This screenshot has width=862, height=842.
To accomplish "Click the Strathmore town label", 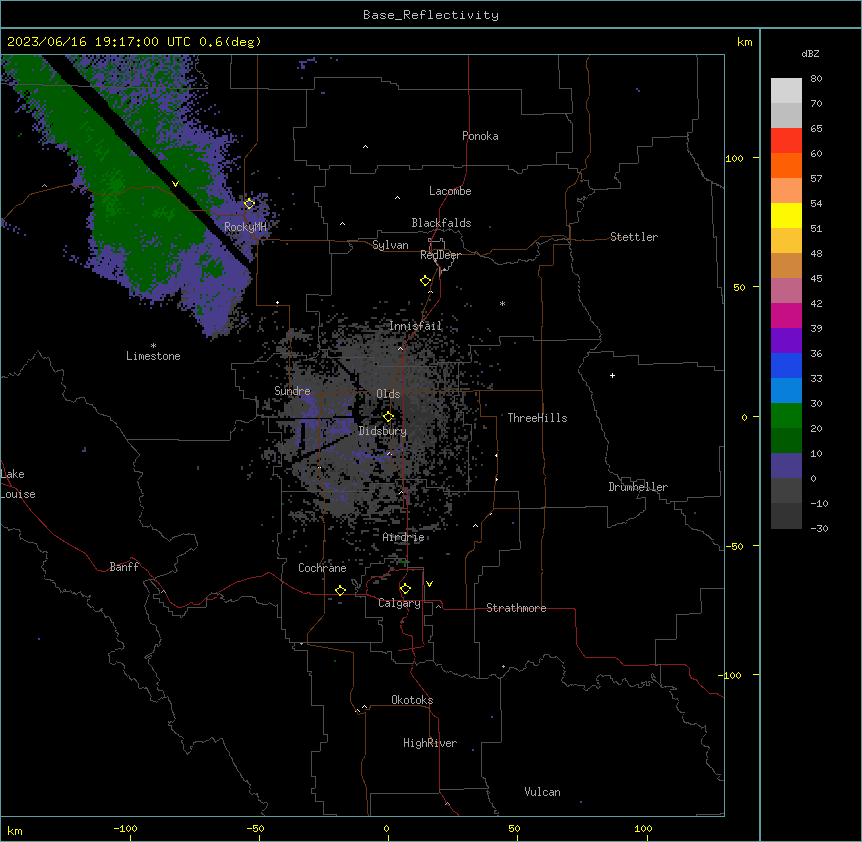I will (x=516, y=608).
